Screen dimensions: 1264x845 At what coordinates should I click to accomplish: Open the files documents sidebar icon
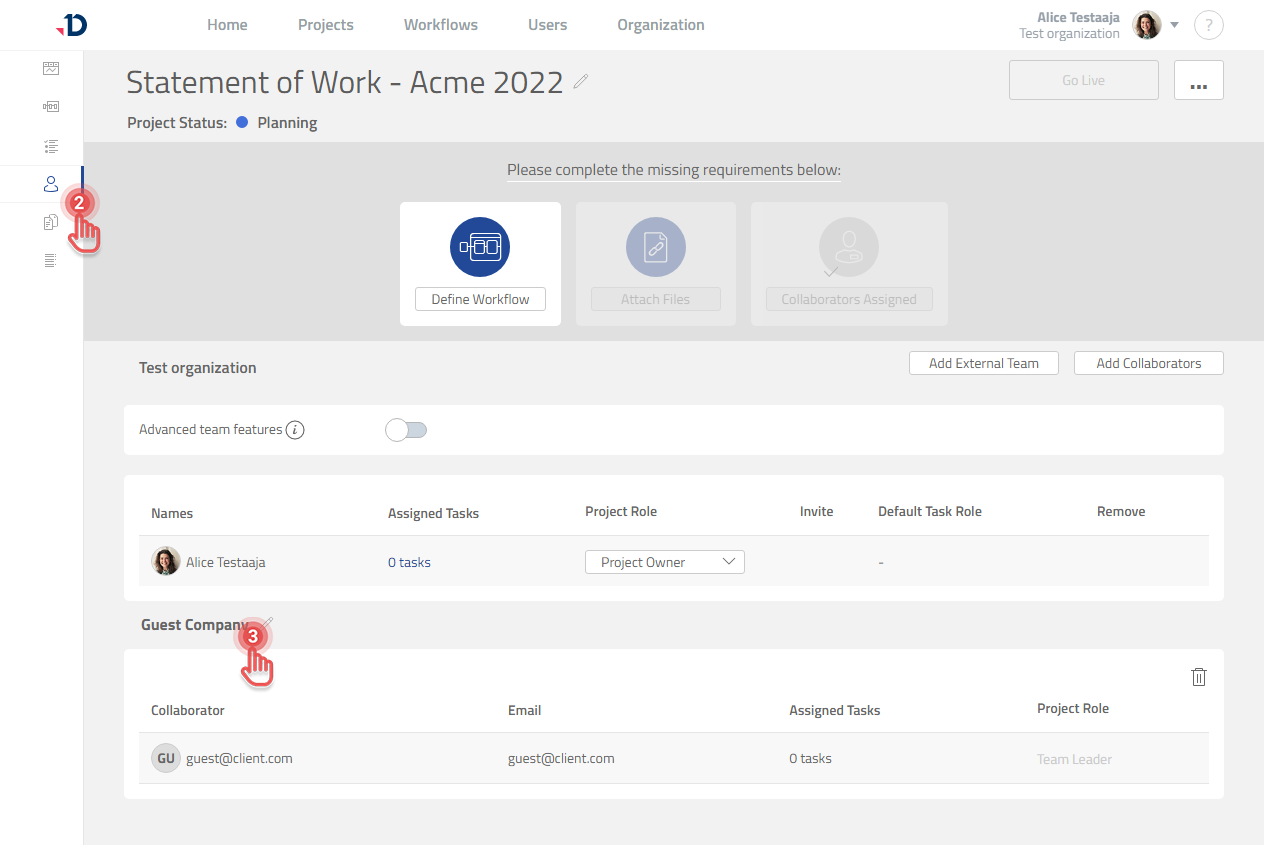pyautogui.click(x=51, y=223)
